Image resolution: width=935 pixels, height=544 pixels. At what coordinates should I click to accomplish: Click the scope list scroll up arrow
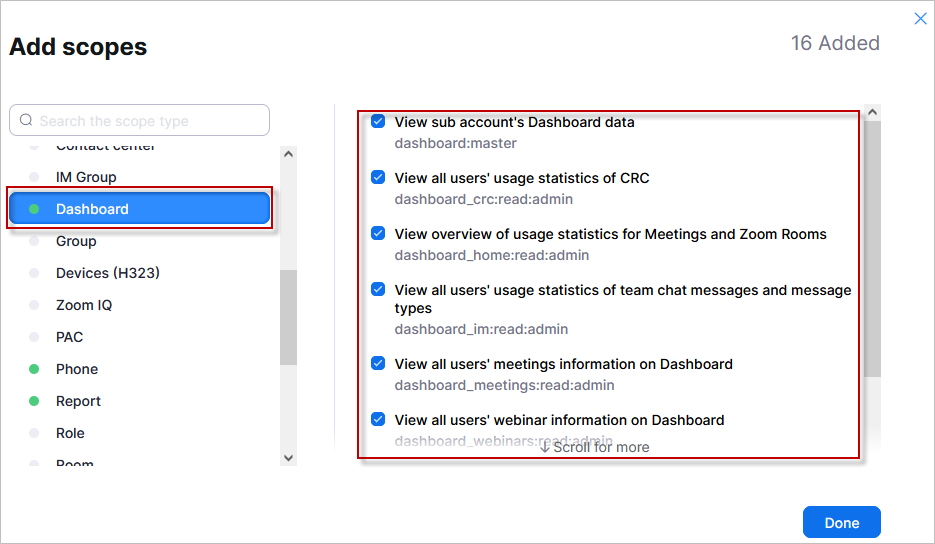pos(289,154)
